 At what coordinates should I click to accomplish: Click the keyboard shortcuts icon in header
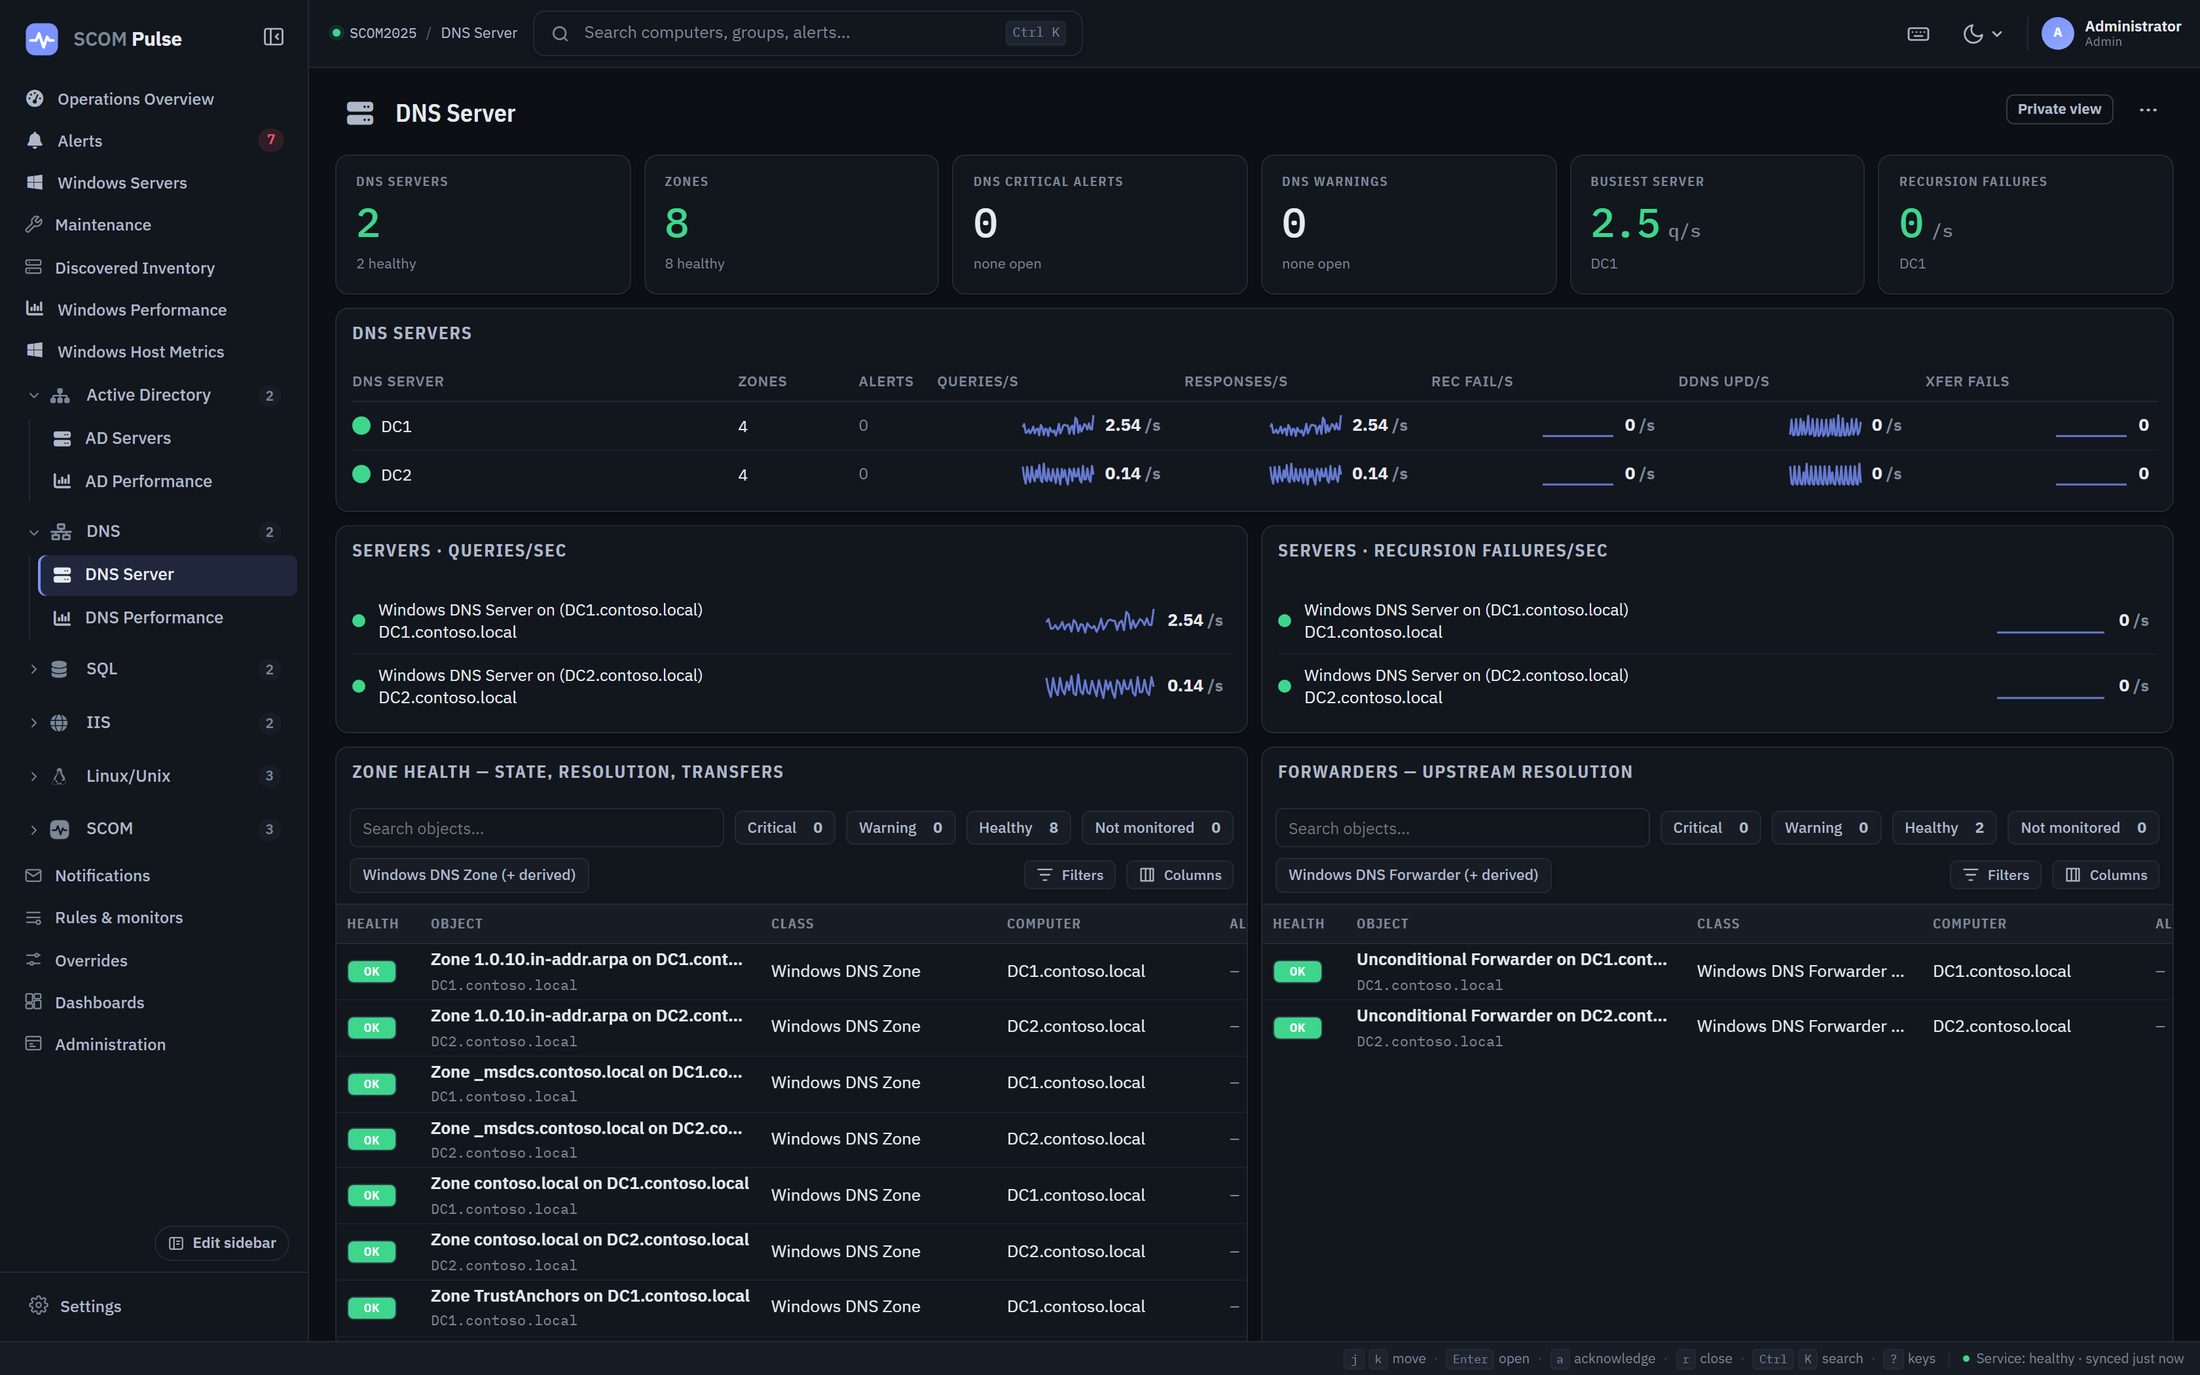coord(1918,34)
